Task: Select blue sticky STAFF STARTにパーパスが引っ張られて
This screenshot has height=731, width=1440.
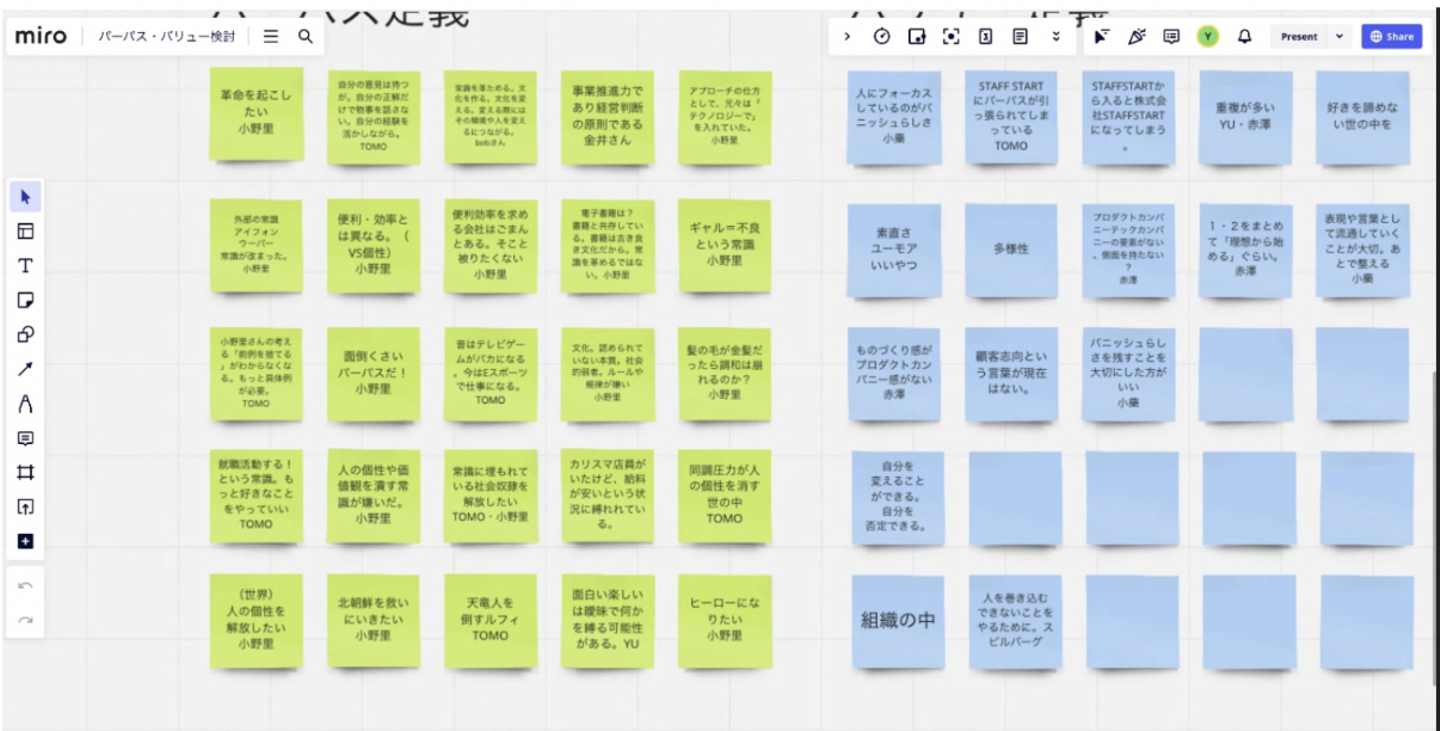Action: (x=1011, y=117)
